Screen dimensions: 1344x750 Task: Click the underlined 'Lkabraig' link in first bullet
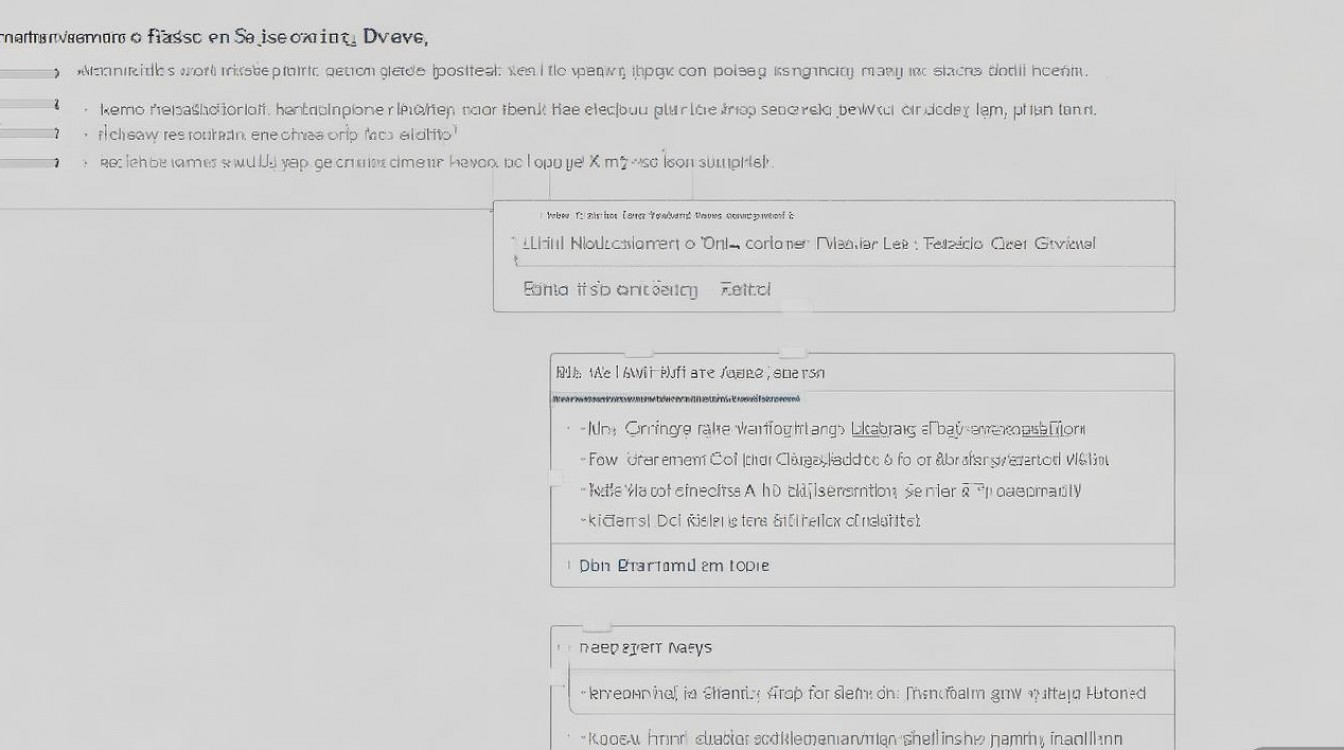[x=882, y=430]
